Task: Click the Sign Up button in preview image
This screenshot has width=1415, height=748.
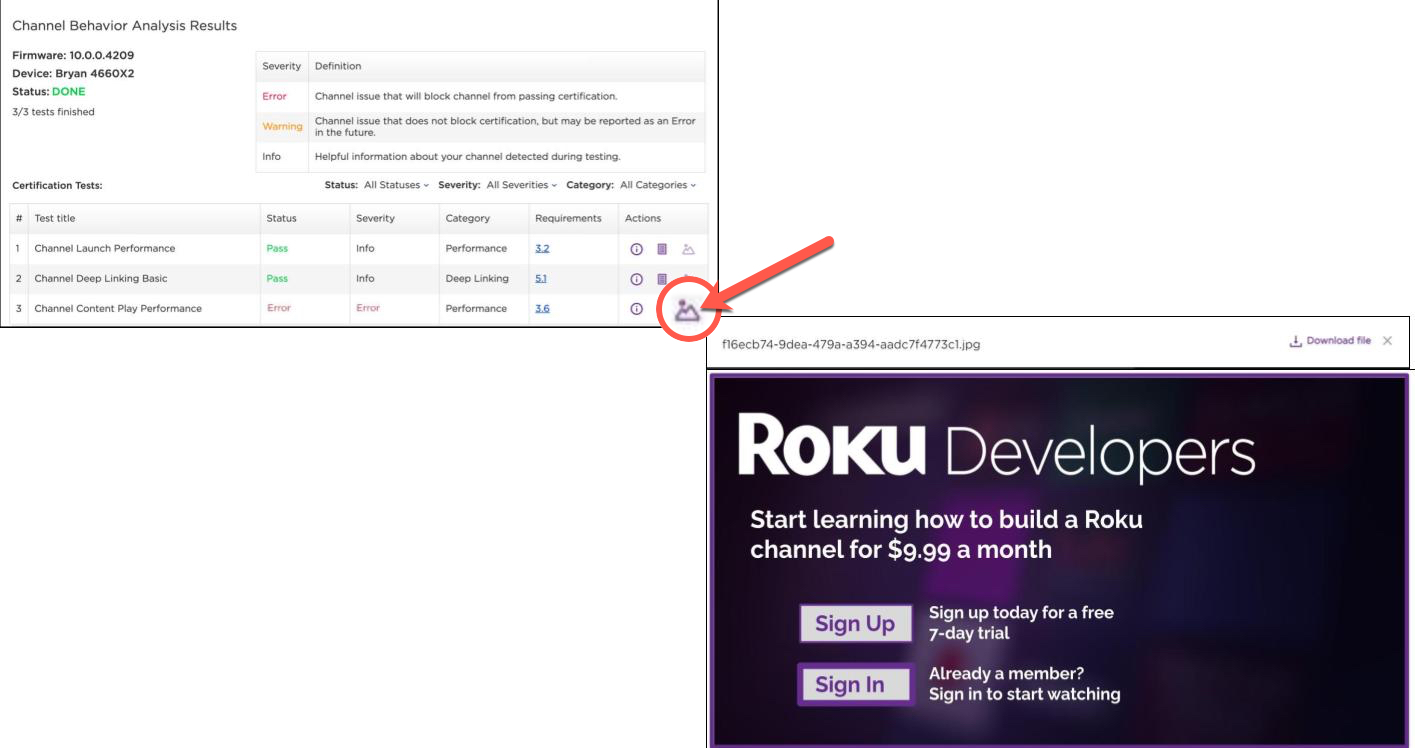Action: tap(855, 624)
